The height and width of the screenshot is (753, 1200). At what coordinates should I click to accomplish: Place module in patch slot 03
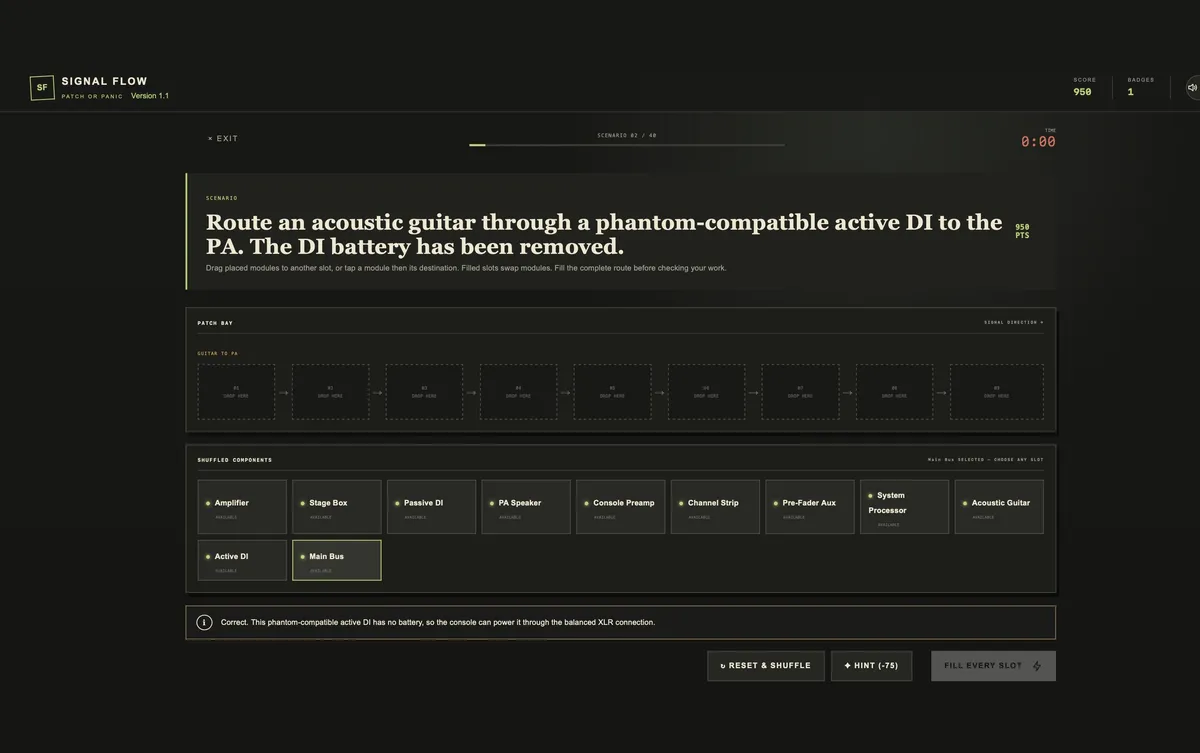pos(424,392)
